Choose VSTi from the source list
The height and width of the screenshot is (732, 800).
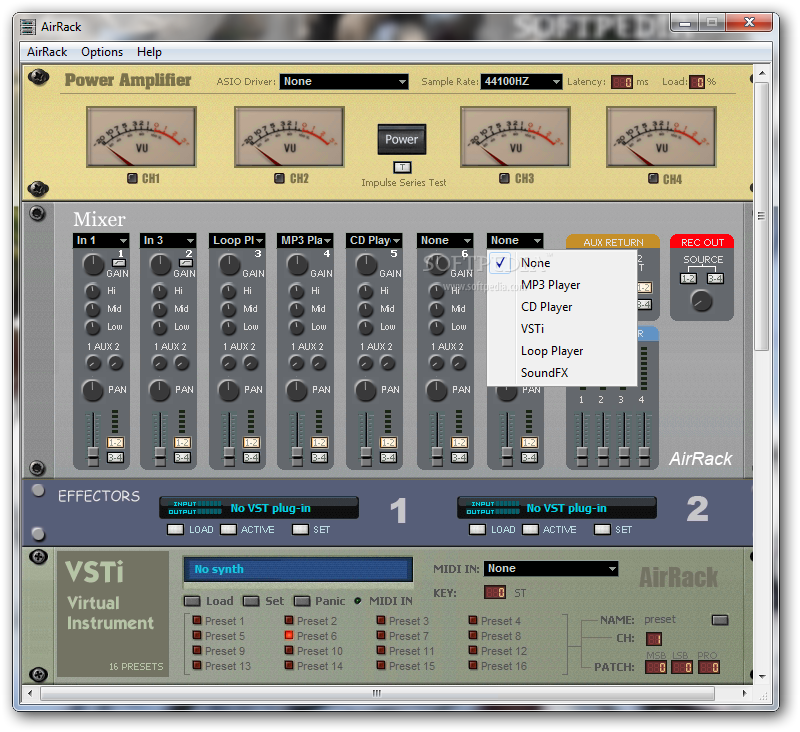[x=562, y=329]
